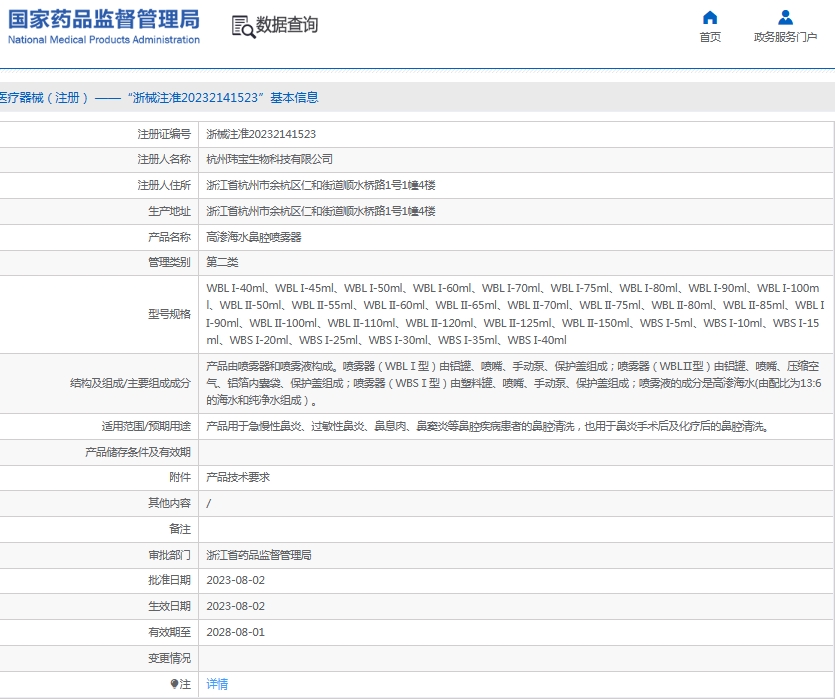The image size is (835, 699).
Task: Click approval department 浙江省药品监督管理局
Action: tap(259, 555)
